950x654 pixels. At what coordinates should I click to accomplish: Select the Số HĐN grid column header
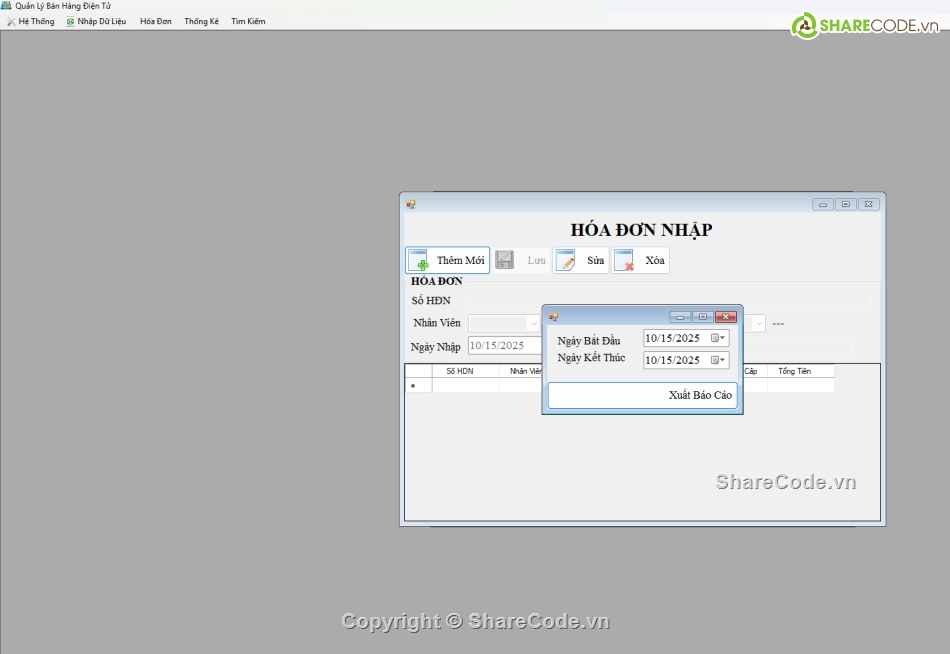click(x=459, y=371)
